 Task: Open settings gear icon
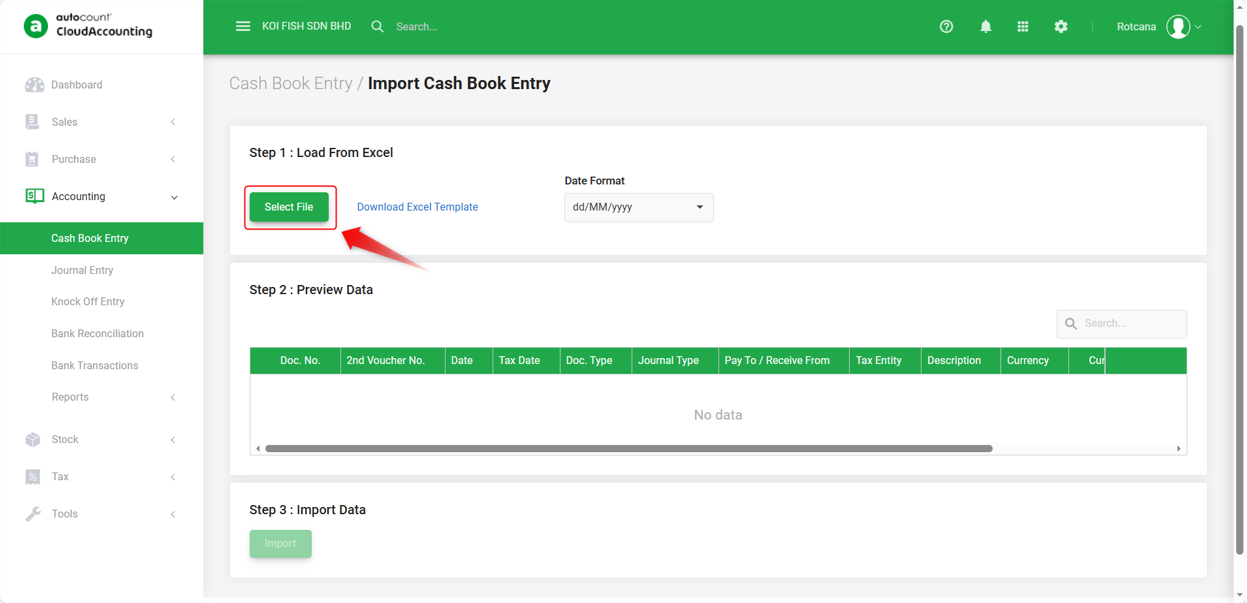[x=1061, y=27]
